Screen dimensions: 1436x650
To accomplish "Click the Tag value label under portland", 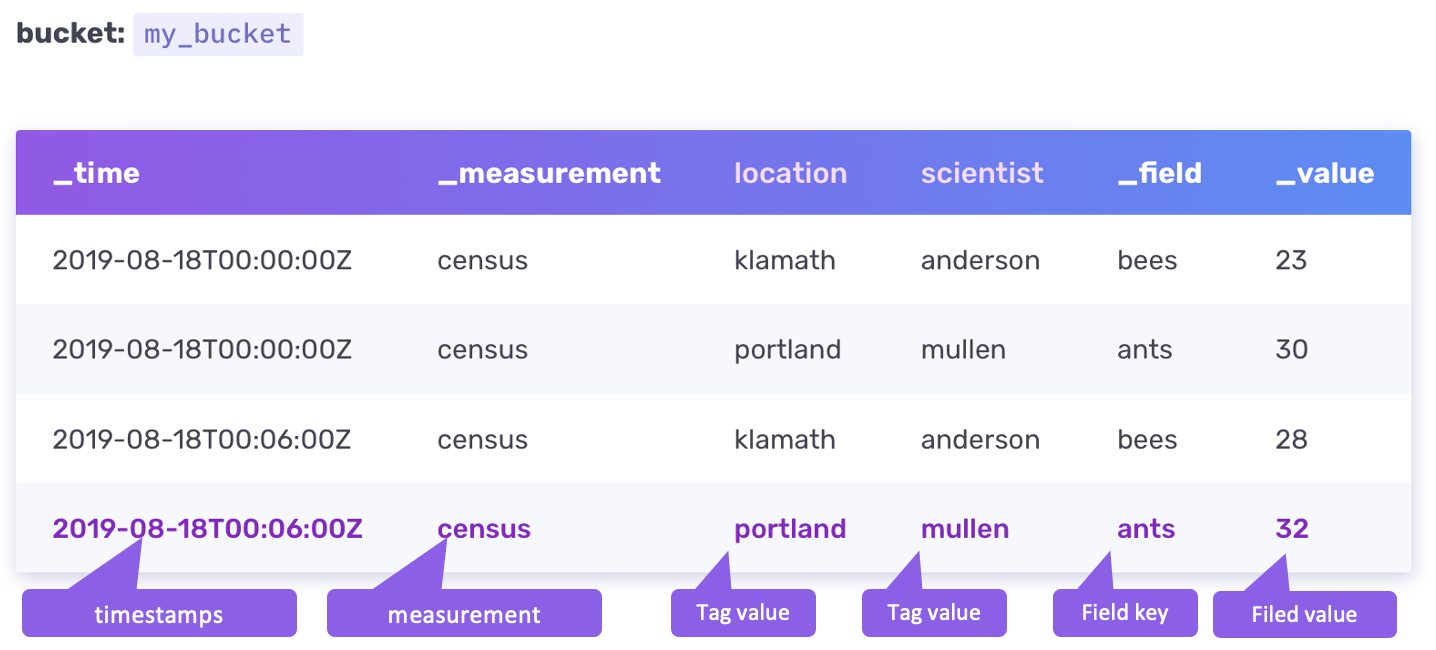I will point(743,613).
